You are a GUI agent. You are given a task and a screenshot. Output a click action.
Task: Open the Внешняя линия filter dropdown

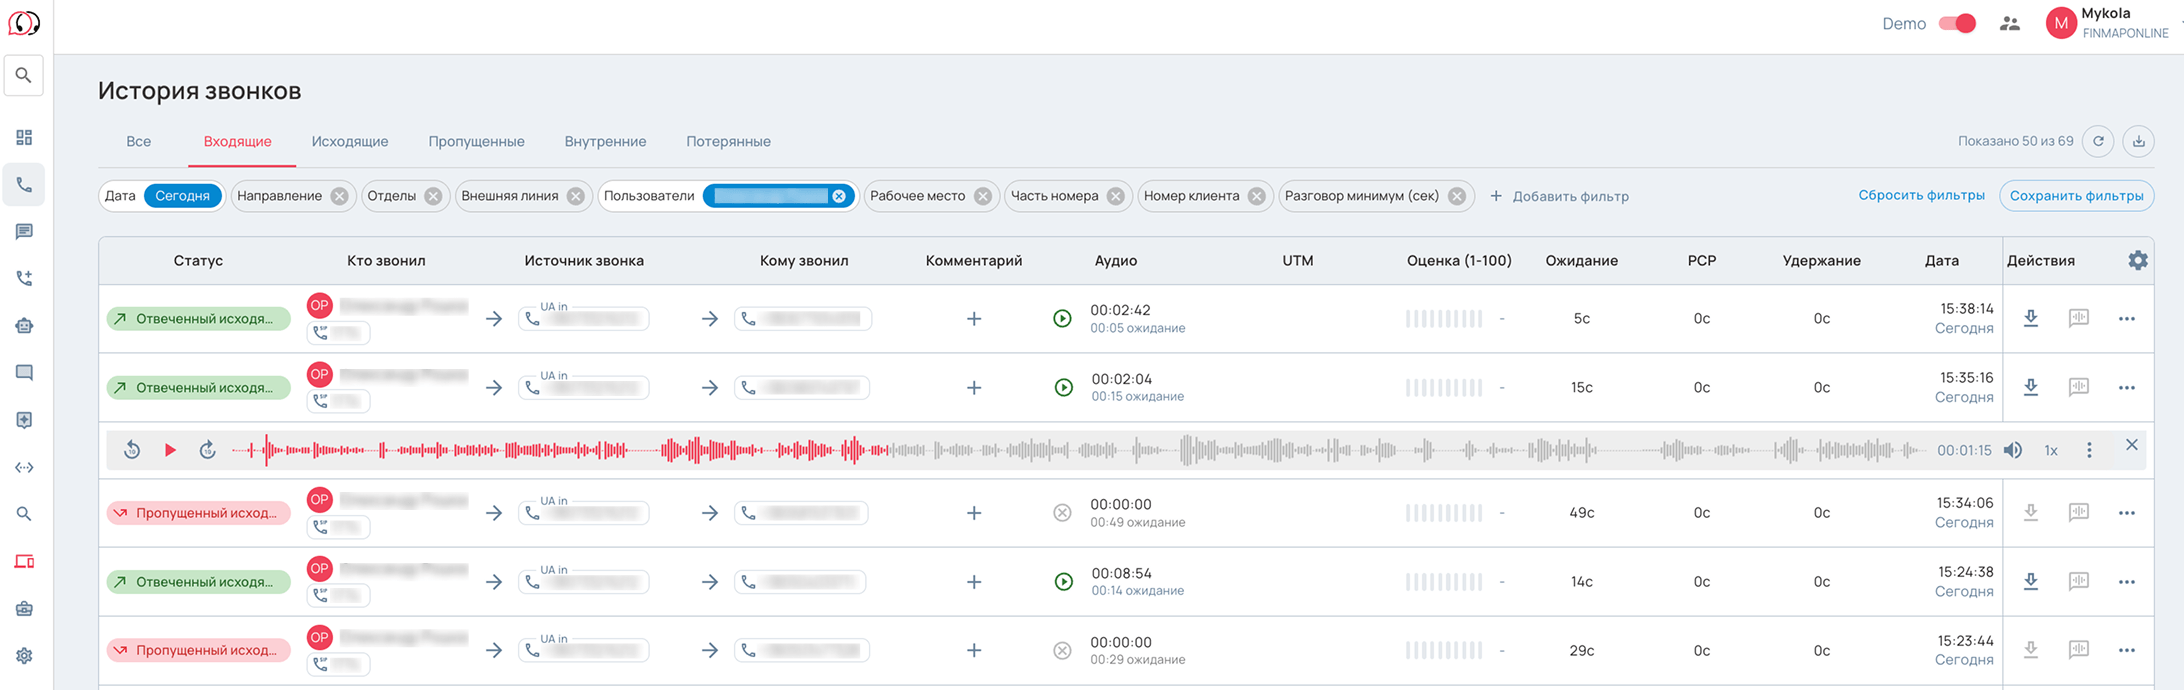click(x=522, y=196)
